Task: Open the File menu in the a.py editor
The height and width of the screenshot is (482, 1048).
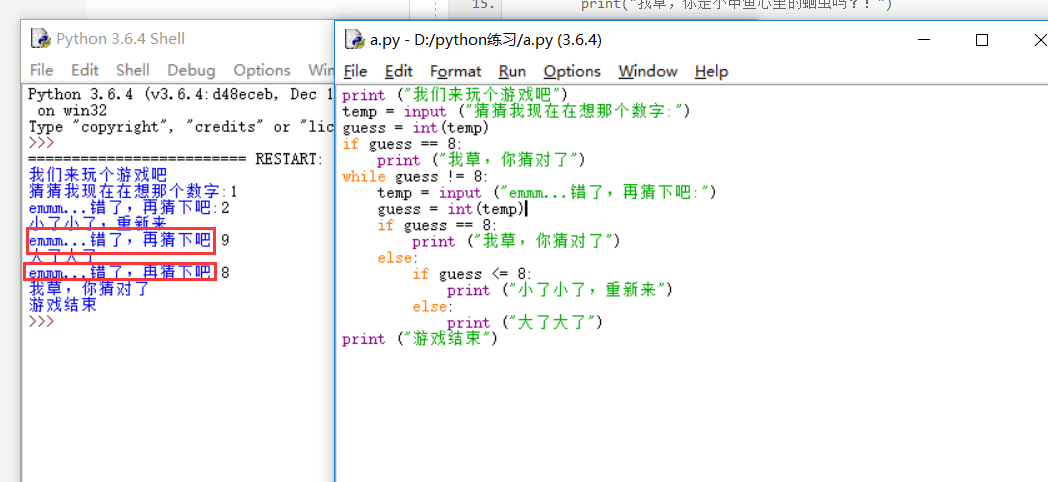Action: (x=355, y=72)
